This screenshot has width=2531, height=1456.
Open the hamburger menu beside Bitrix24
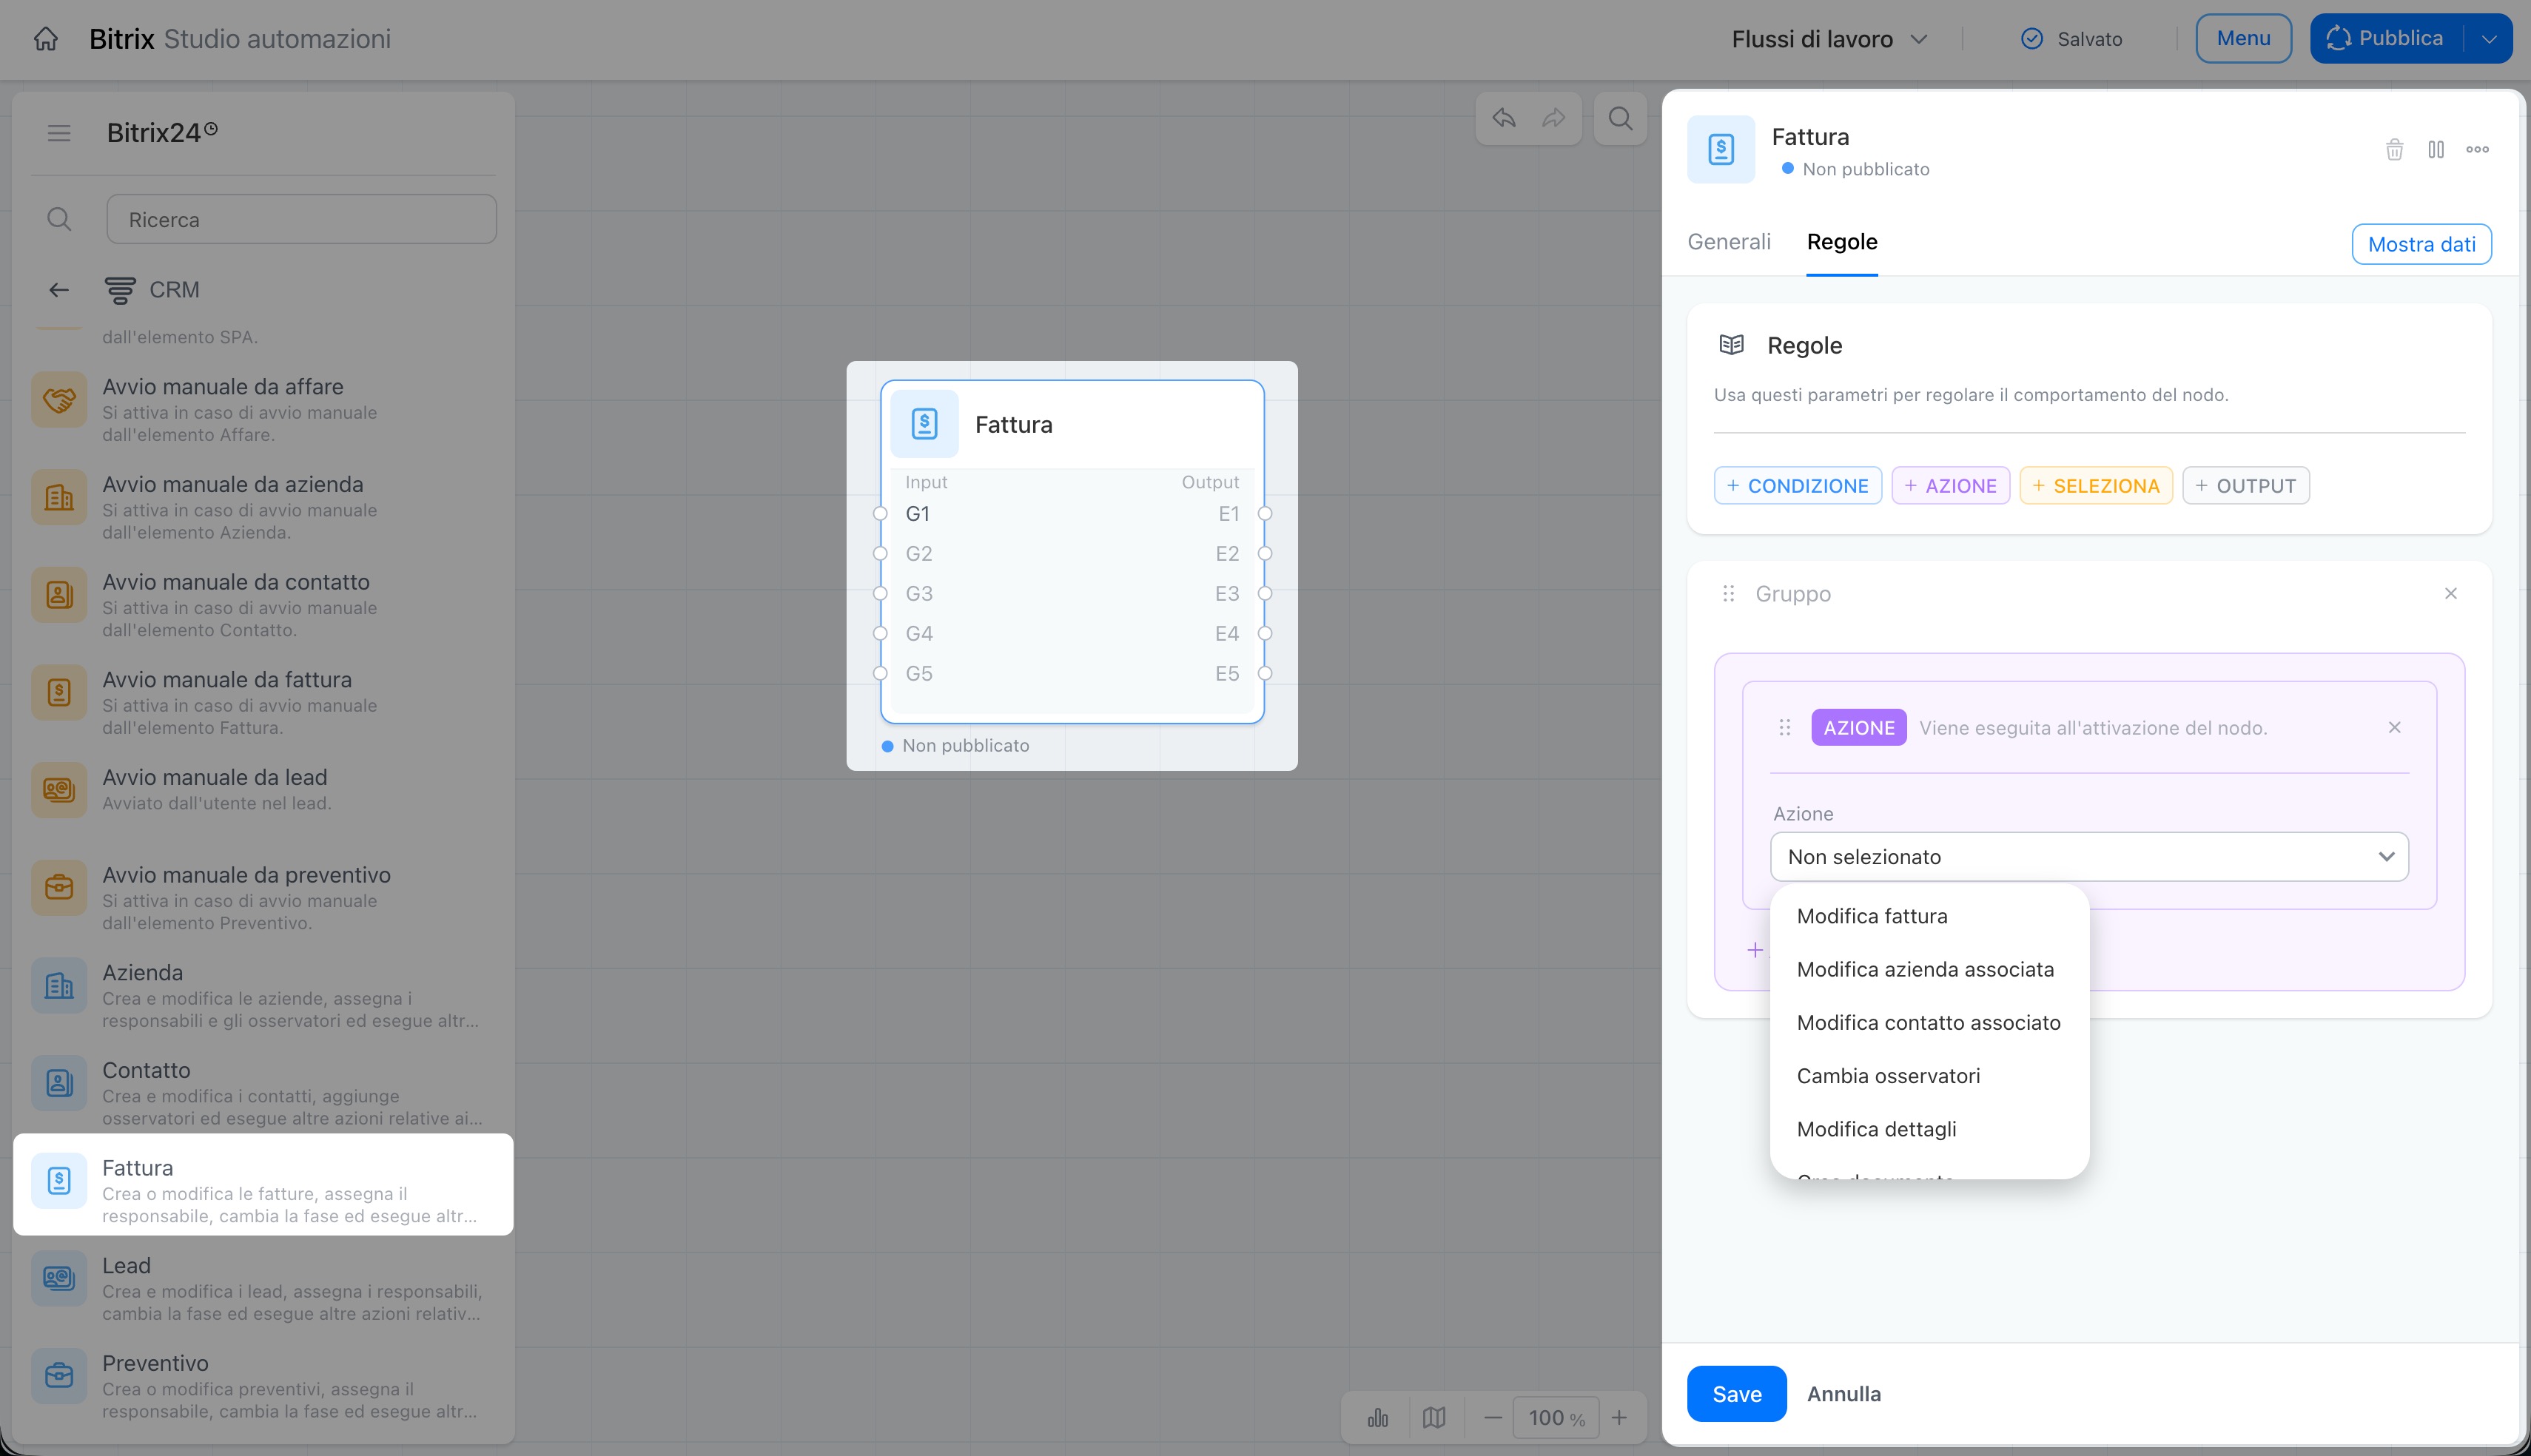[59, 133]
